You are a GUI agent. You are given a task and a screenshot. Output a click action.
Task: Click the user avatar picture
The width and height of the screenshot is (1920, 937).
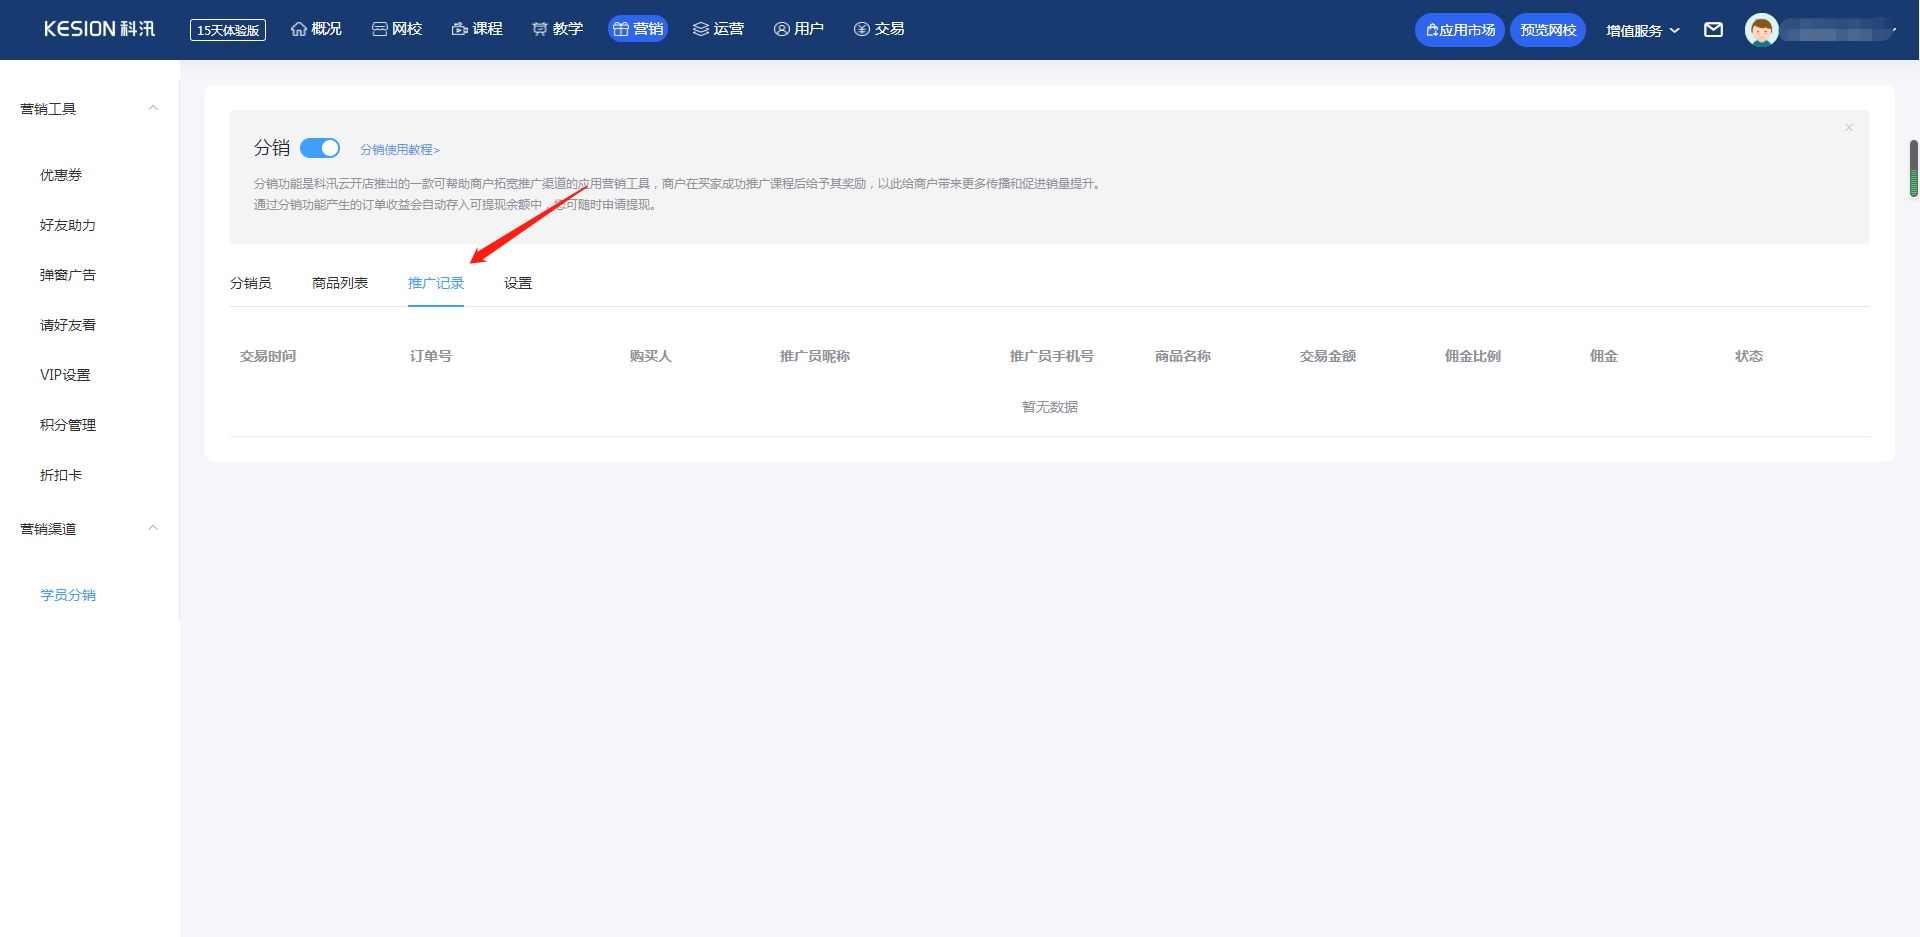click(x=1761, y=30)
